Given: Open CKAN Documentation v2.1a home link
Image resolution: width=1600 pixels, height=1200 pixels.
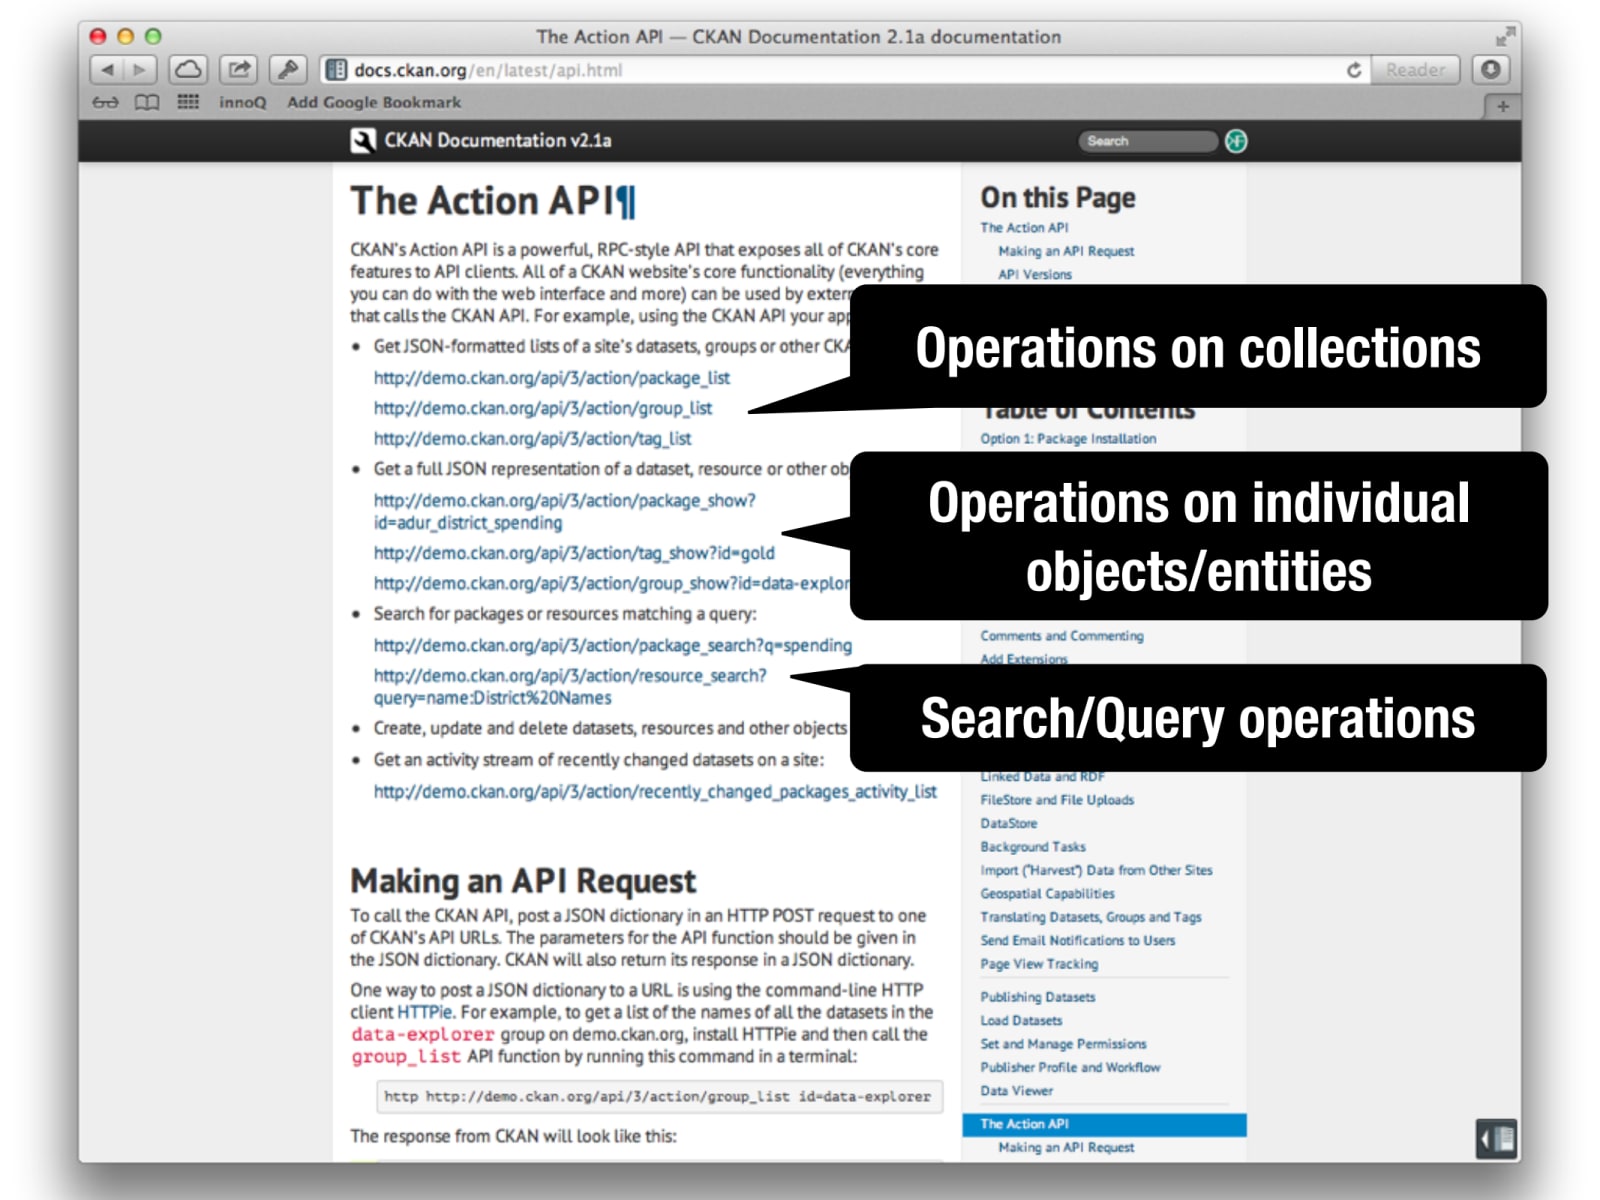Looking at the screenshot, I should click(x=497, y=141).
